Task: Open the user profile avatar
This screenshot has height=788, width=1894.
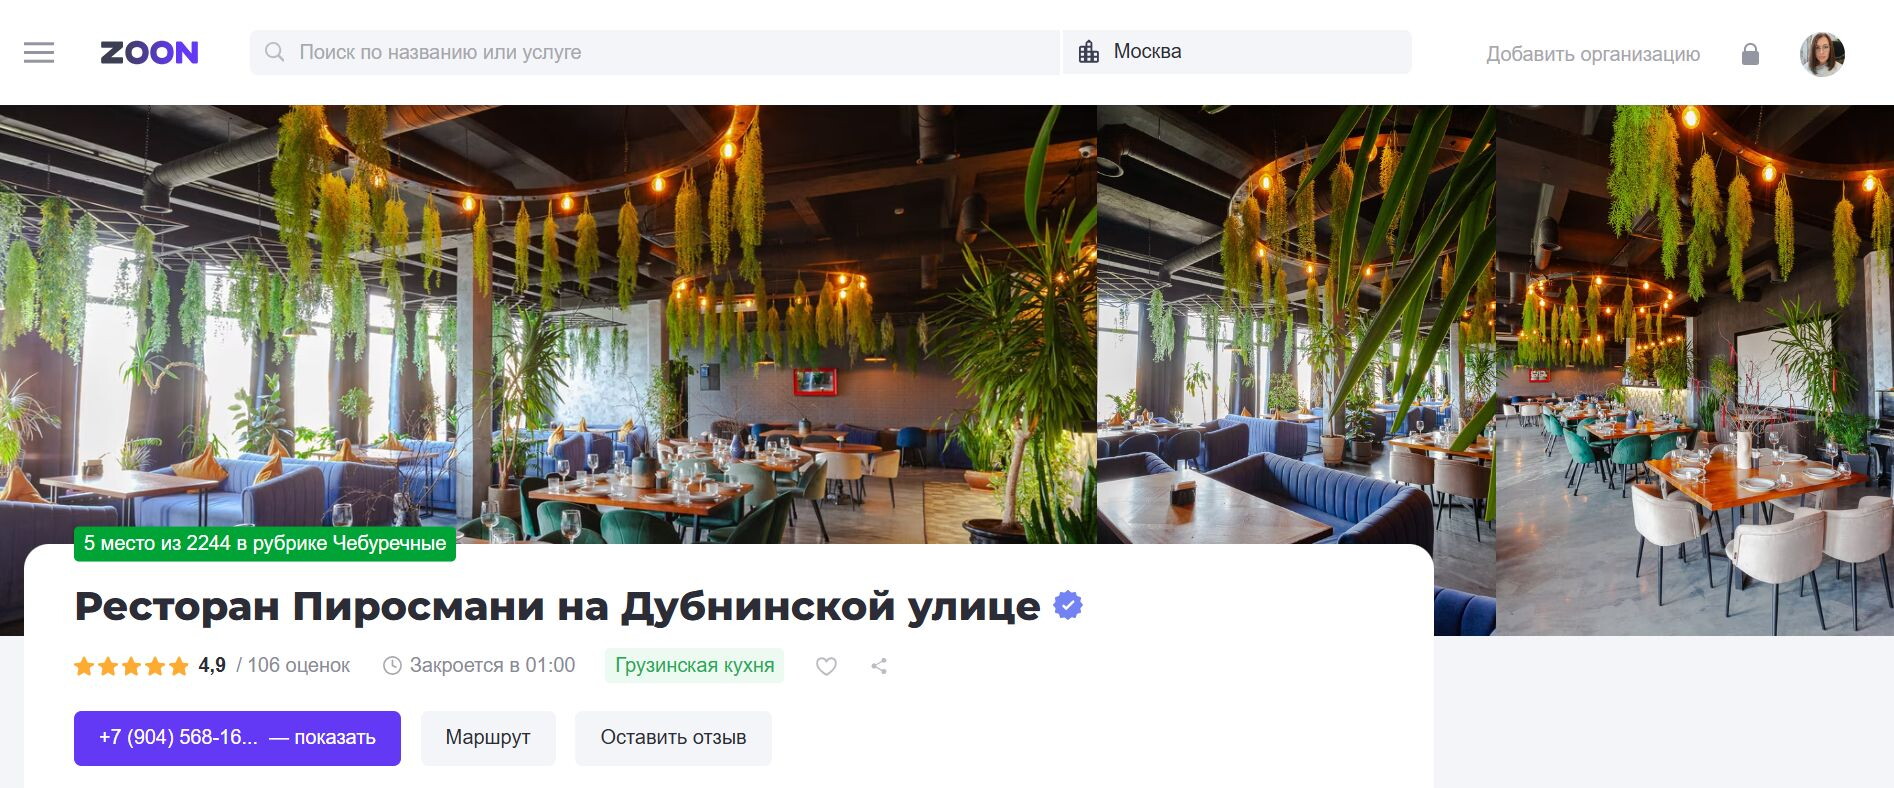Action: (x=1822, y=54)
